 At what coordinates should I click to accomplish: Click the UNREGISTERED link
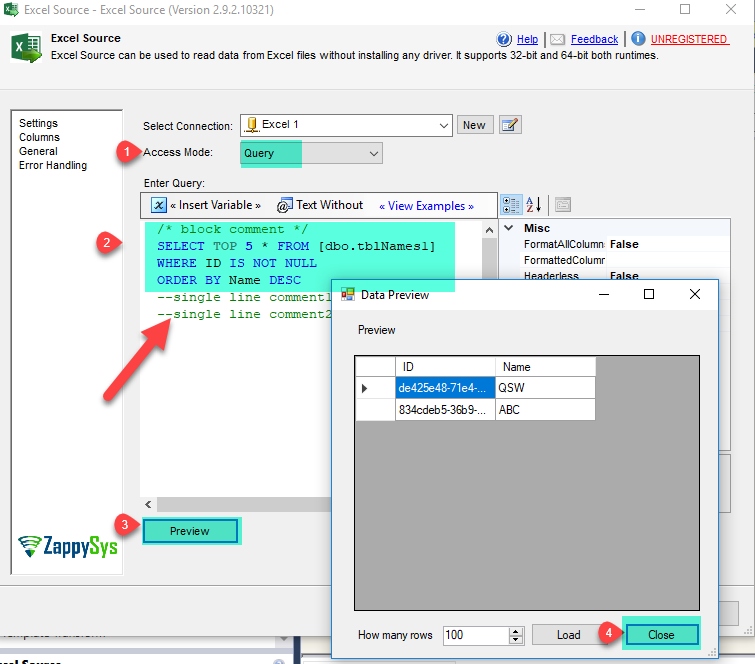(689, 40)
